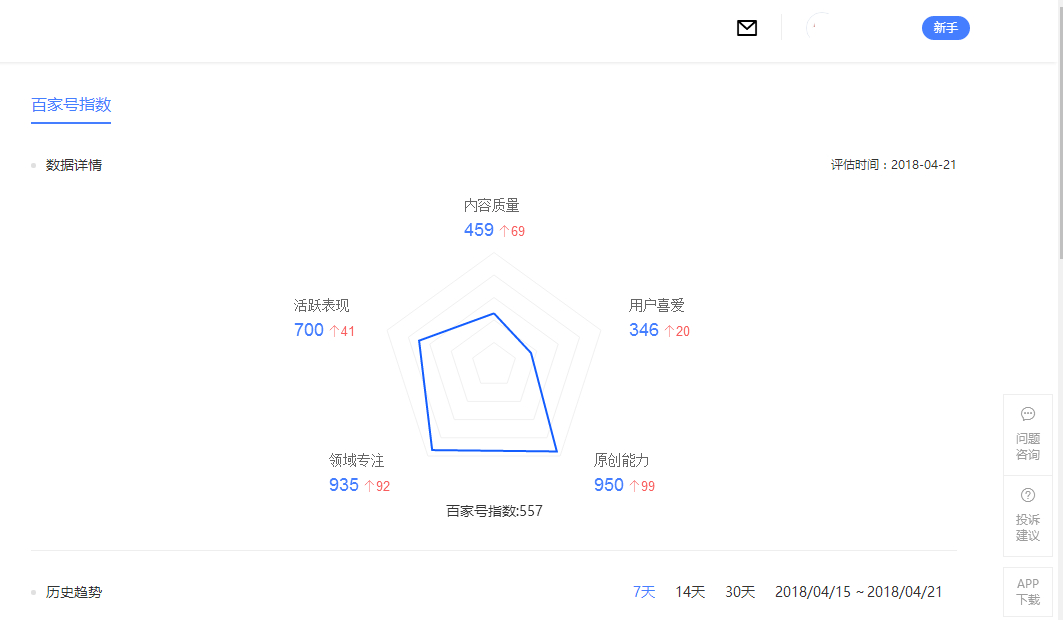Switch history trend to 7天
Viewport: 1063px width, 620px height.
click(644, 592)
